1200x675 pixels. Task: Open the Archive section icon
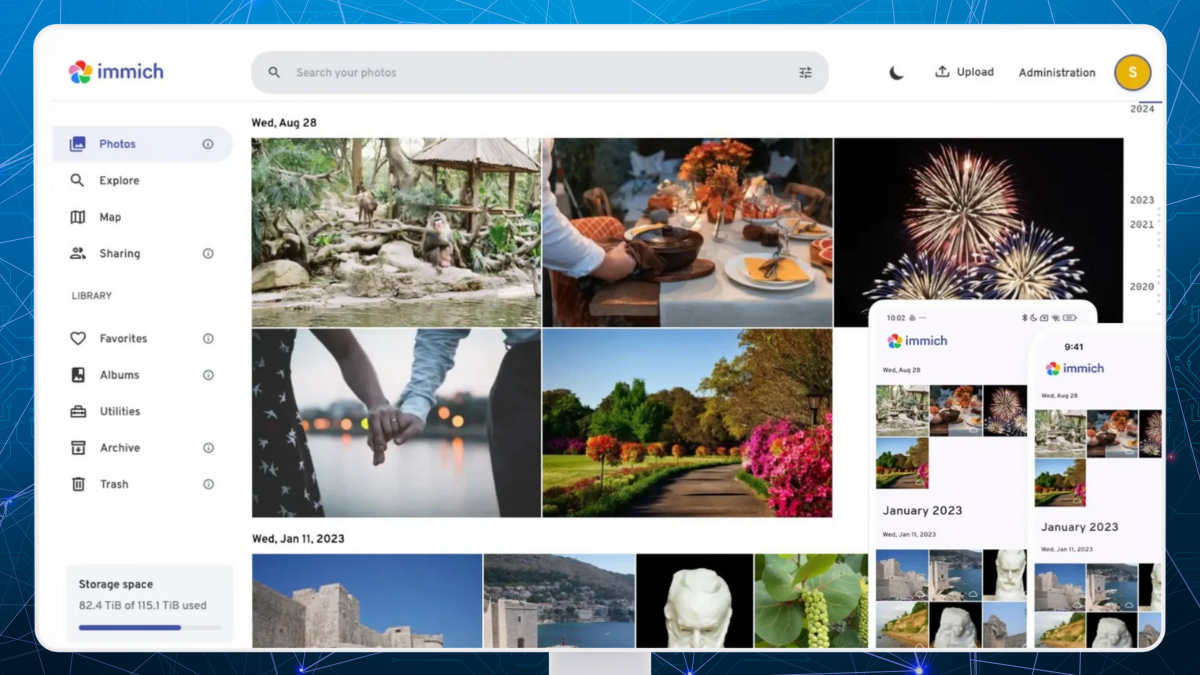coord(78,448)
